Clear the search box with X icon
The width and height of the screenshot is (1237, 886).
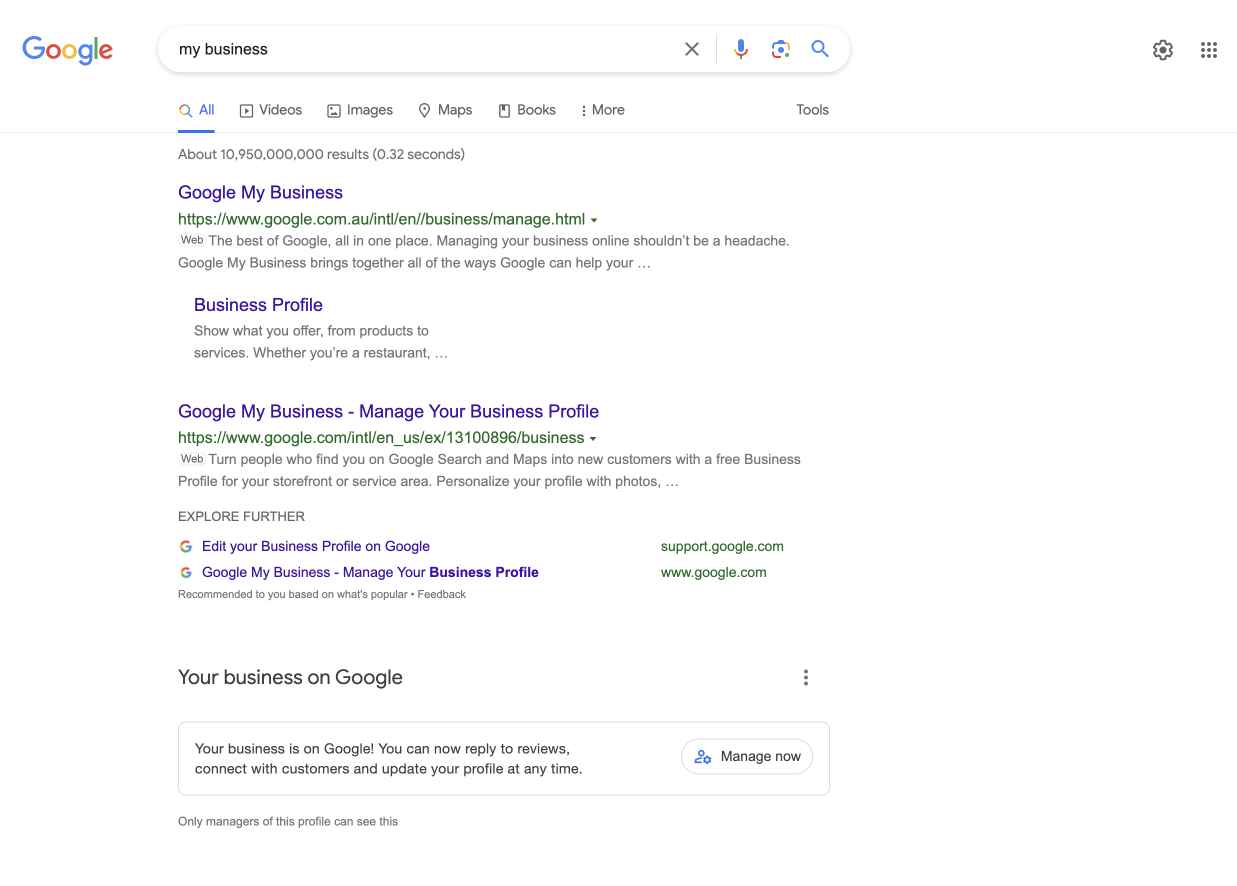[692, 49]
